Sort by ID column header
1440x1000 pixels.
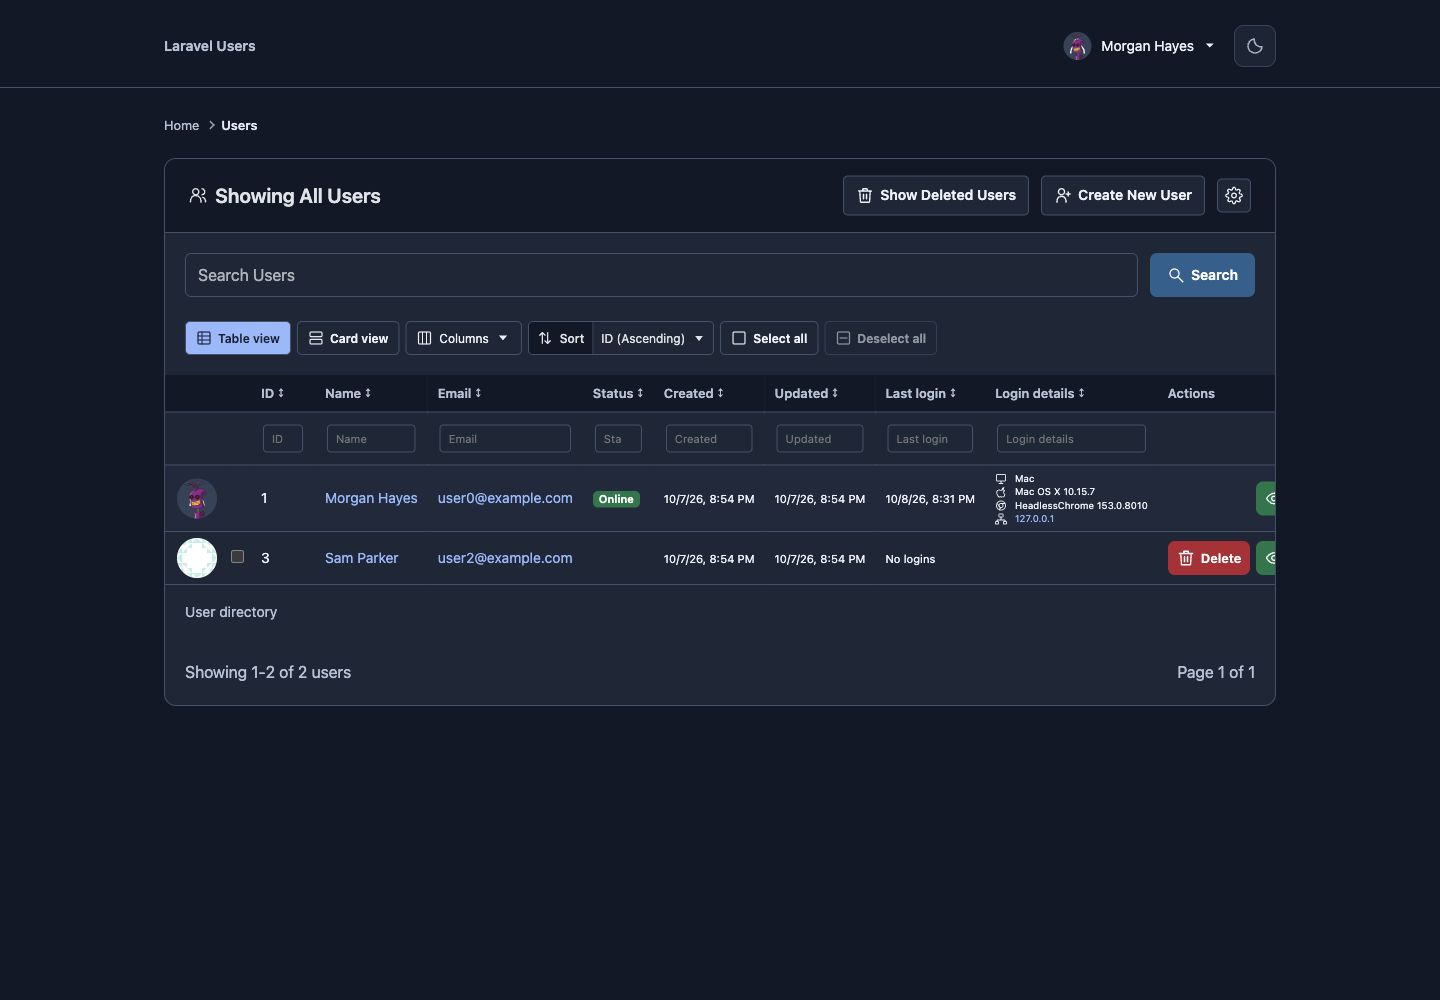click(x=272, y=393)
